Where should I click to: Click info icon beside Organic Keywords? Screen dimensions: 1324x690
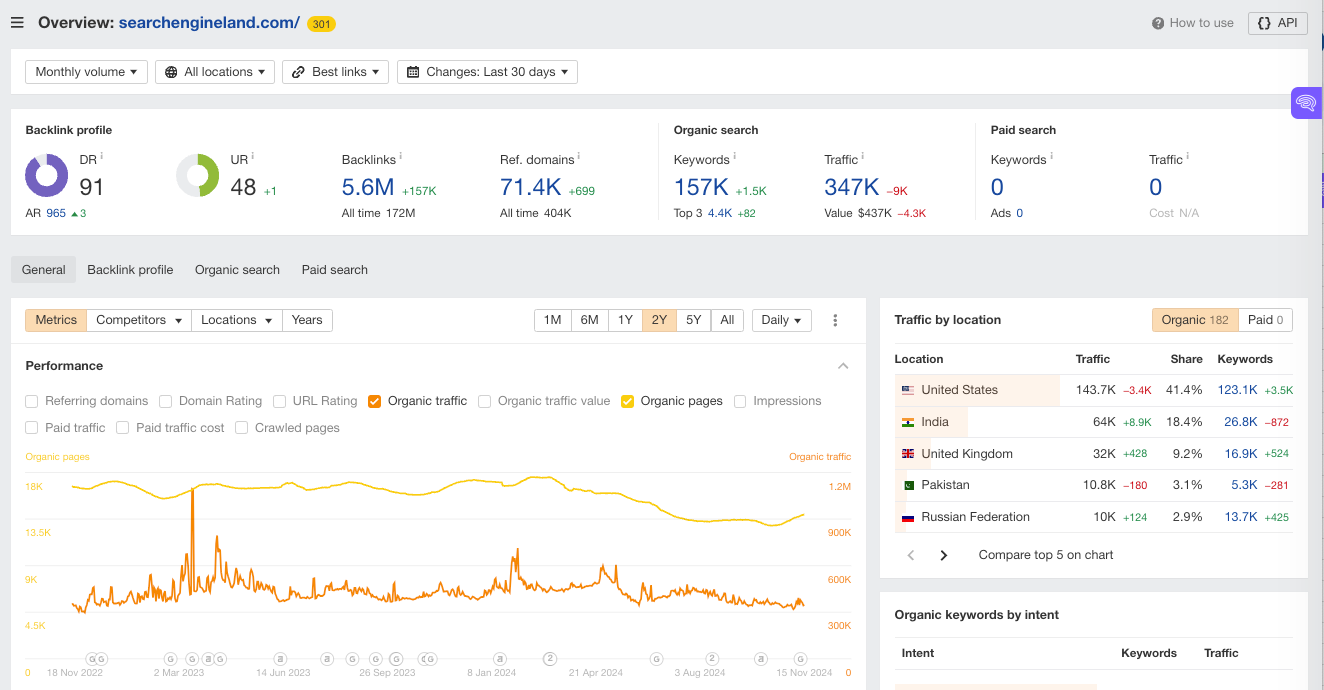735,156
